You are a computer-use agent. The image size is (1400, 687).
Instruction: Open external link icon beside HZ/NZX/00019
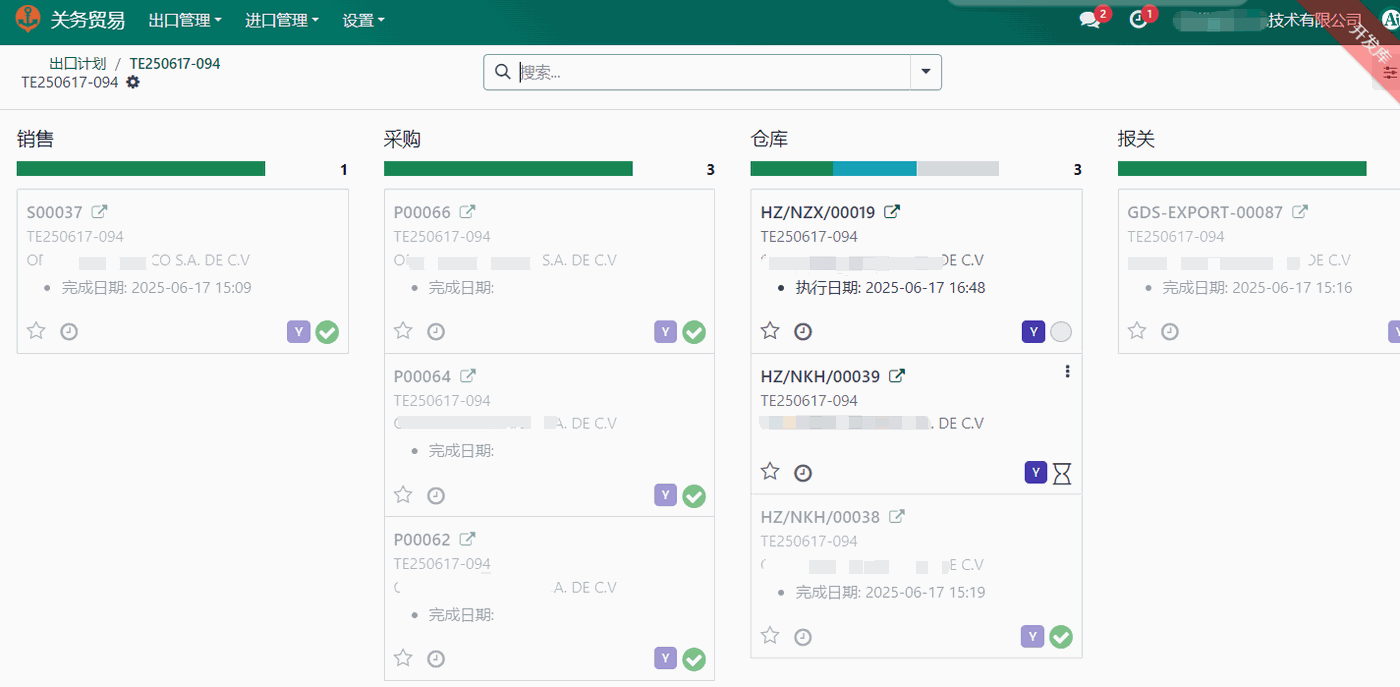892,212
